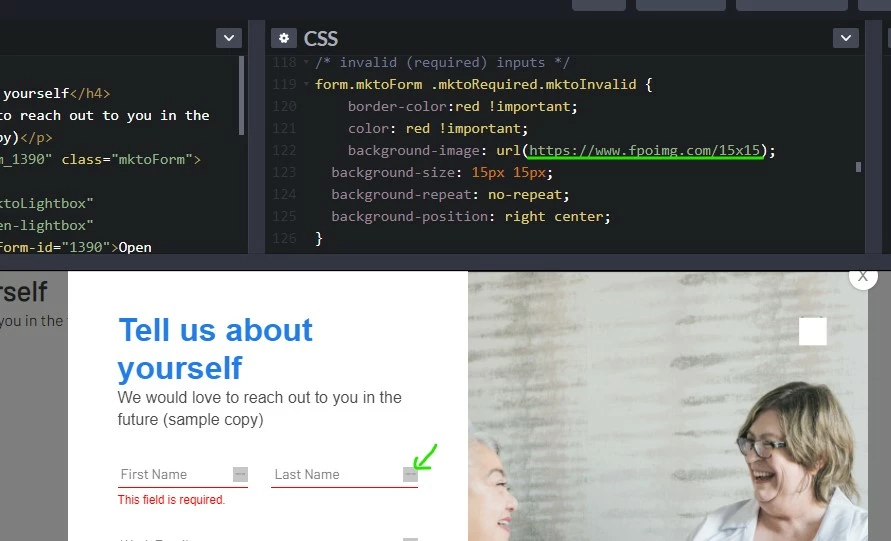Click the 'to reach out to you in the' HTML line
The image size is (891, 541).
(x=105, y=115)
